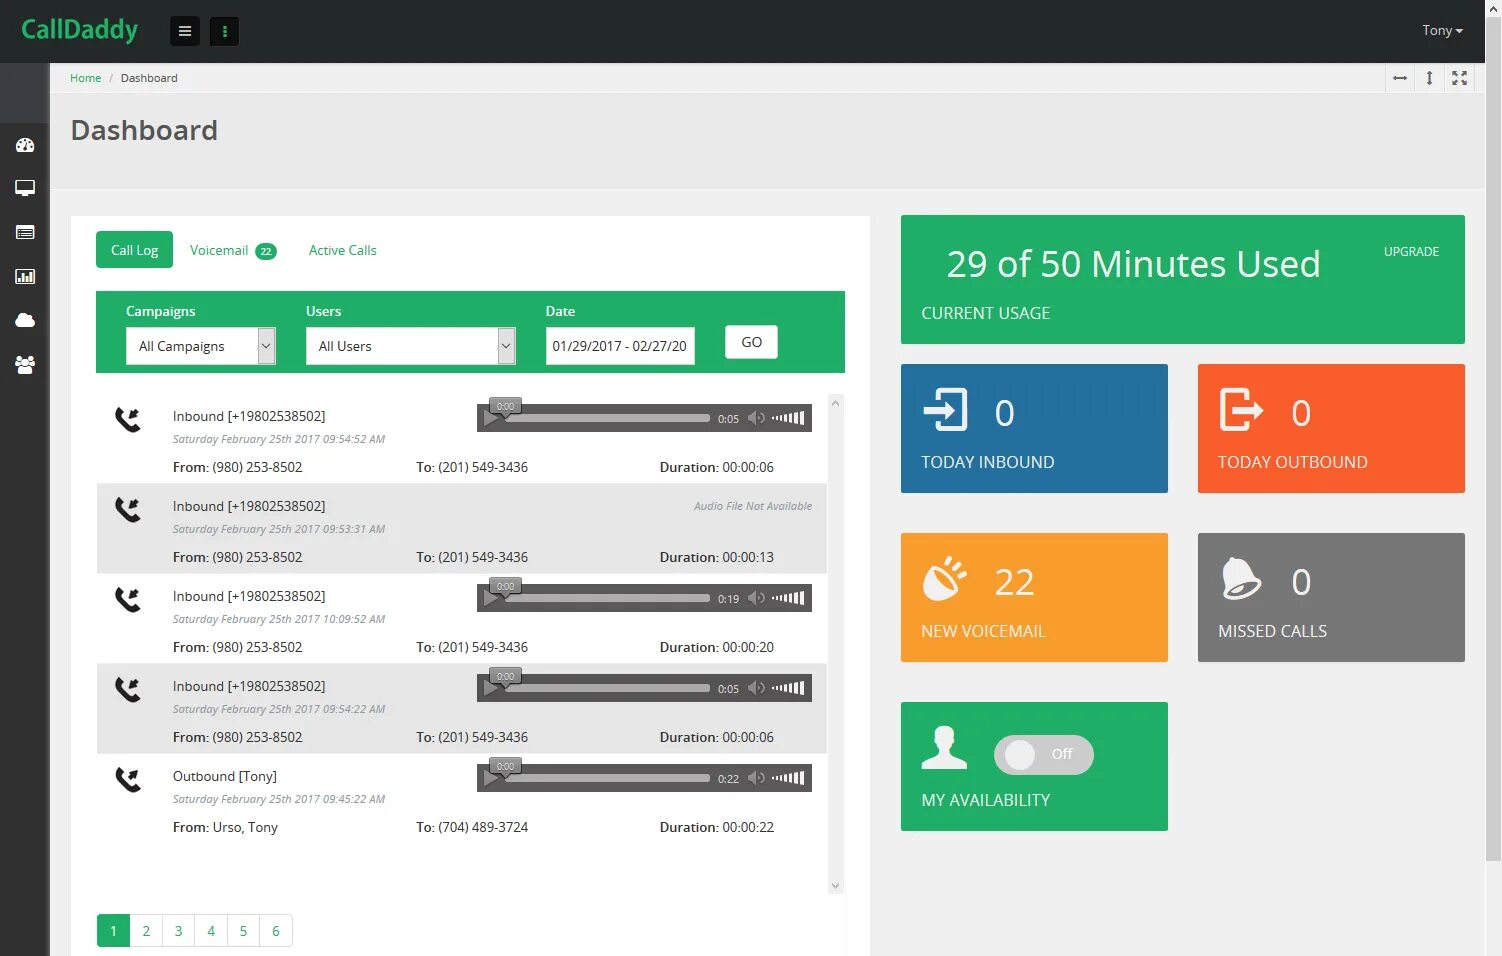
Task: Mute audio of 09:54:52 AM call
Action: [756, 418]
